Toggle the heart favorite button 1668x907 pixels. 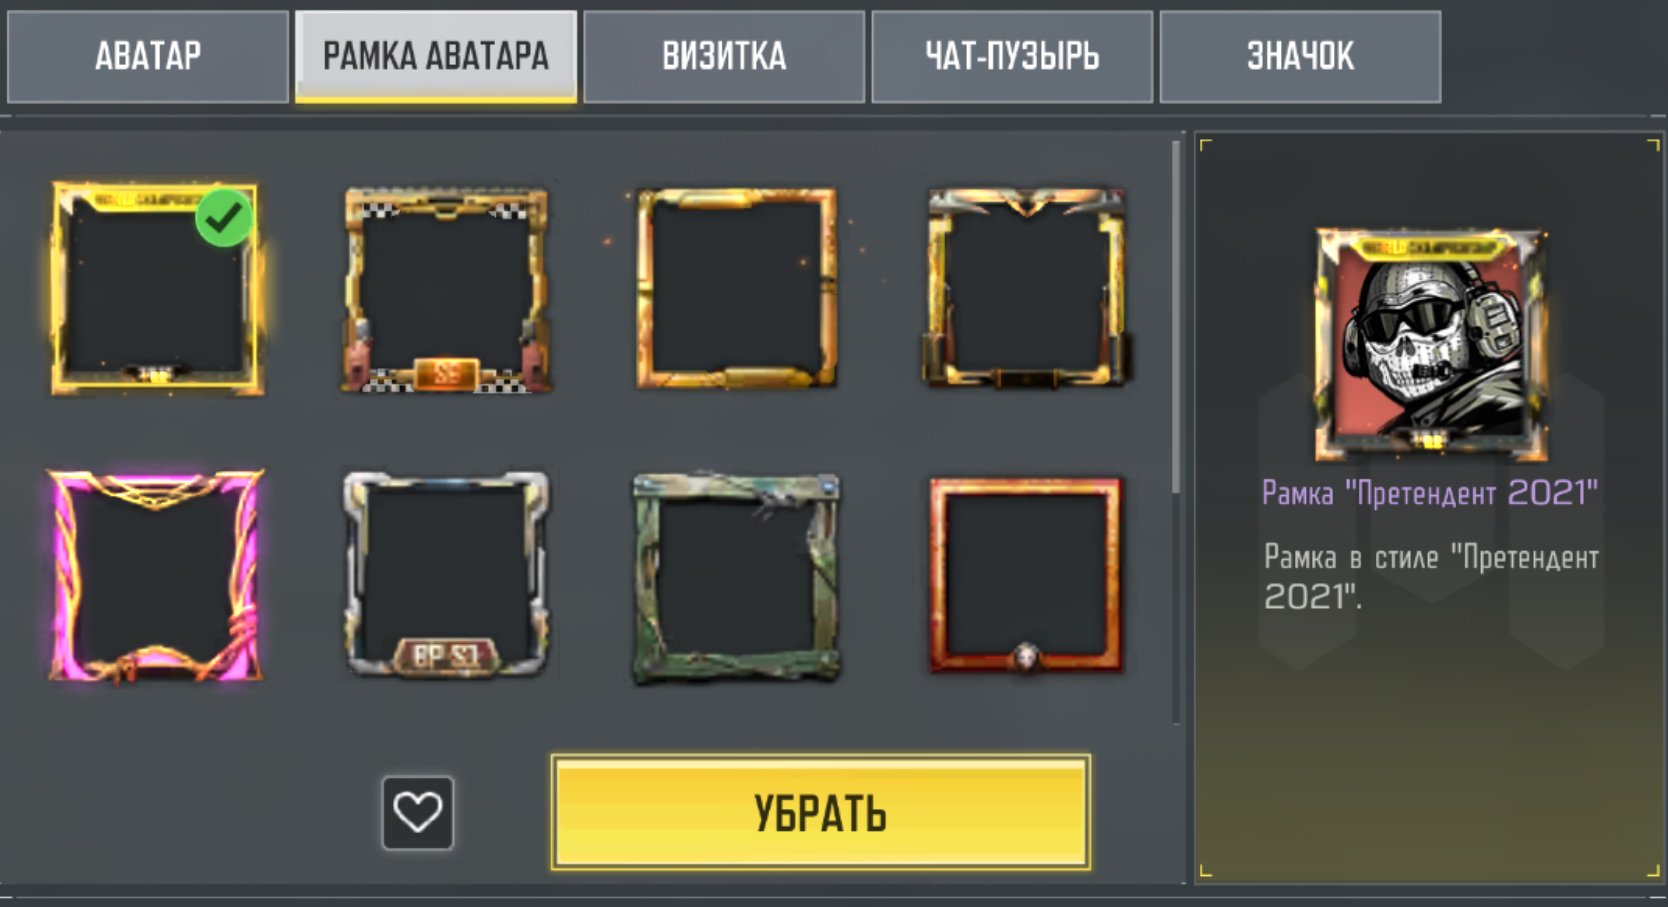click(418, 813)
